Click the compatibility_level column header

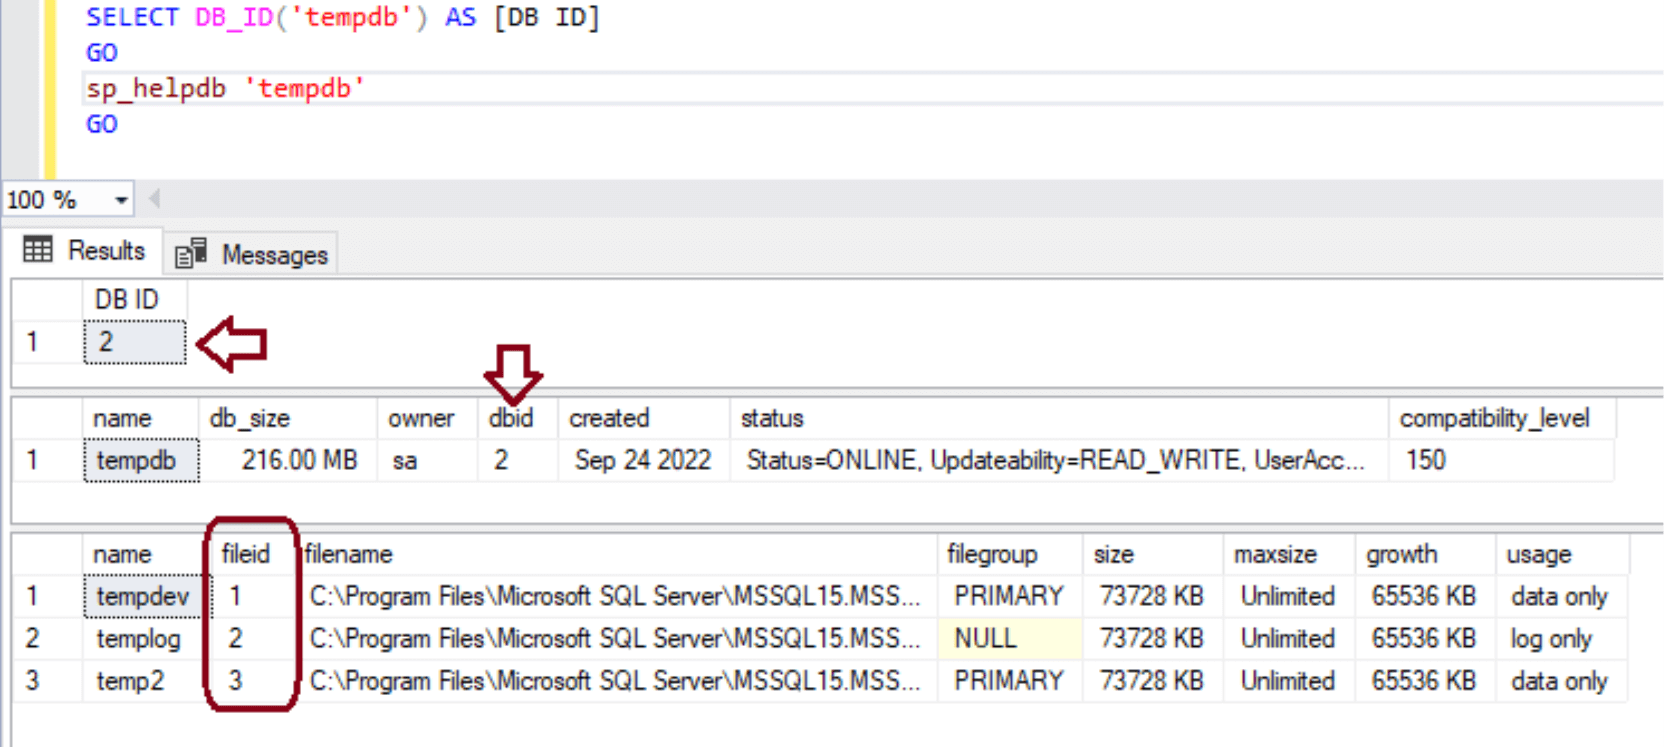(x=1494, y=418)
